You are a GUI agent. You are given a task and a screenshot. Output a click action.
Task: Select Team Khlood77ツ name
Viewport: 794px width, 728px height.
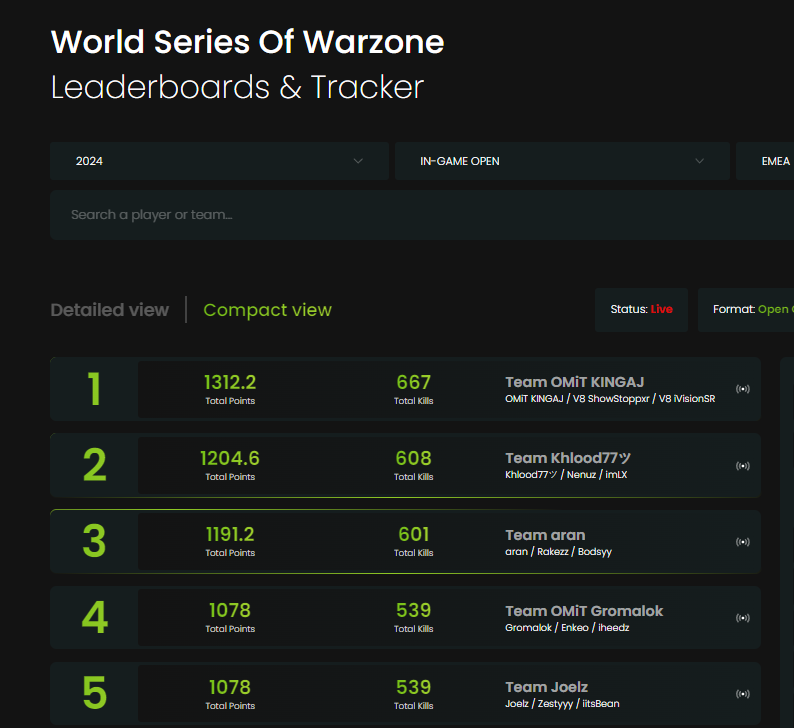568,458
